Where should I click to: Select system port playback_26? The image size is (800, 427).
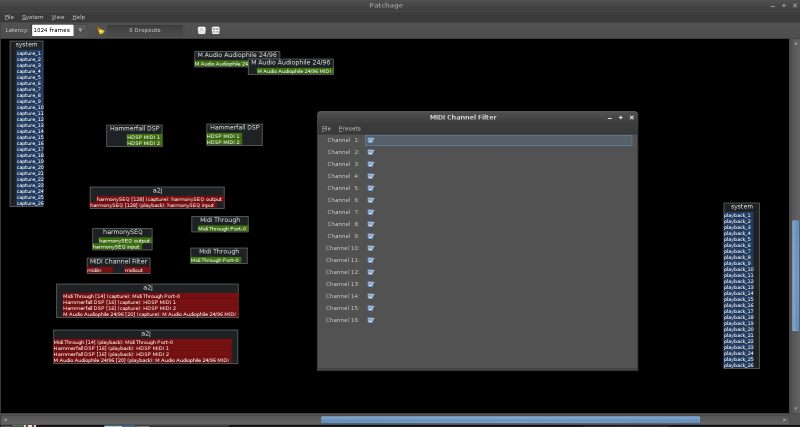(x=738, y=365)
